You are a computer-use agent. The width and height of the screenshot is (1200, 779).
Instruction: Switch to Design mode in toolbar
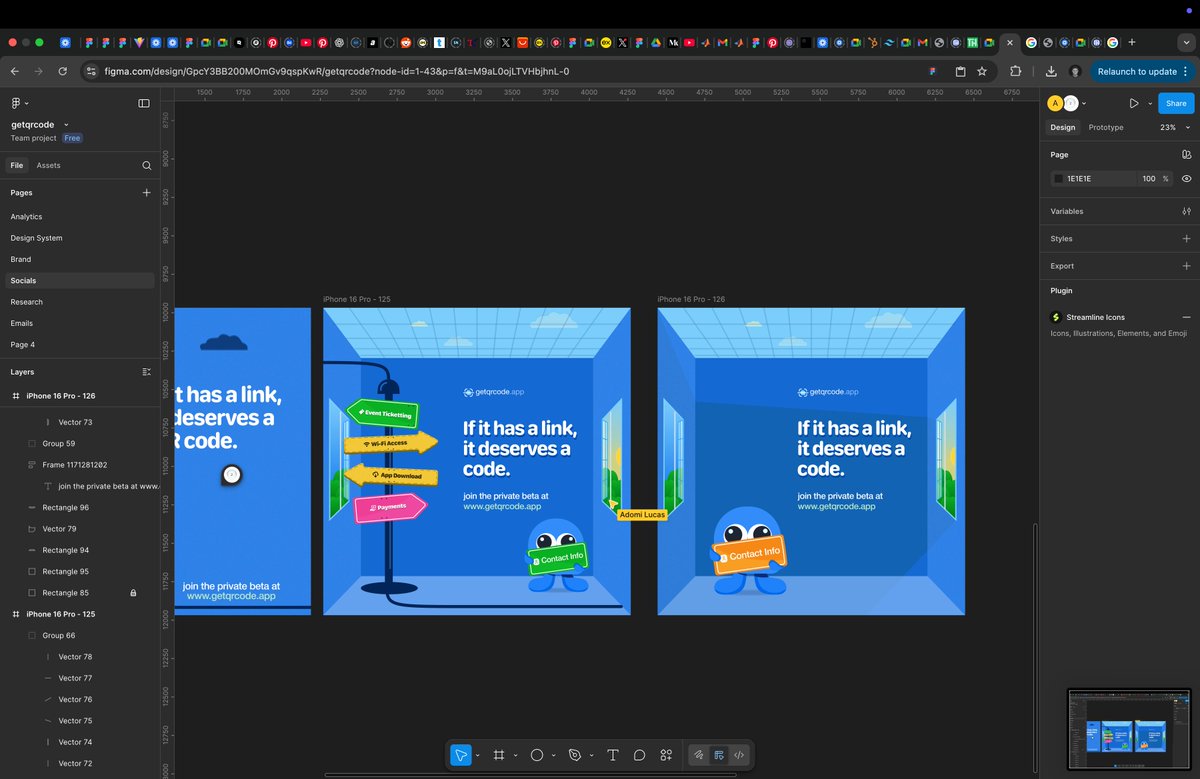(x=719, y=755)
